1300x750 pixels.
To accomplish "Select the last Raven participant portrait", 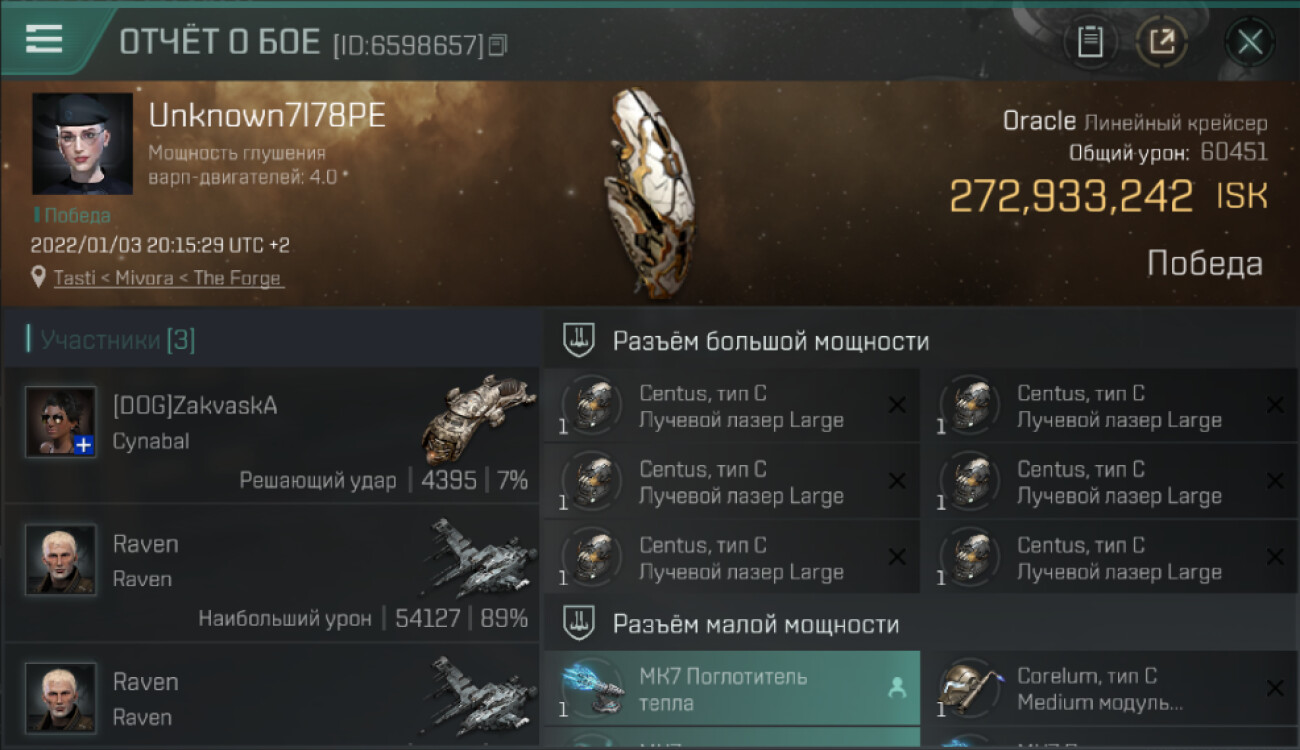I will click(x=61, y=697).
